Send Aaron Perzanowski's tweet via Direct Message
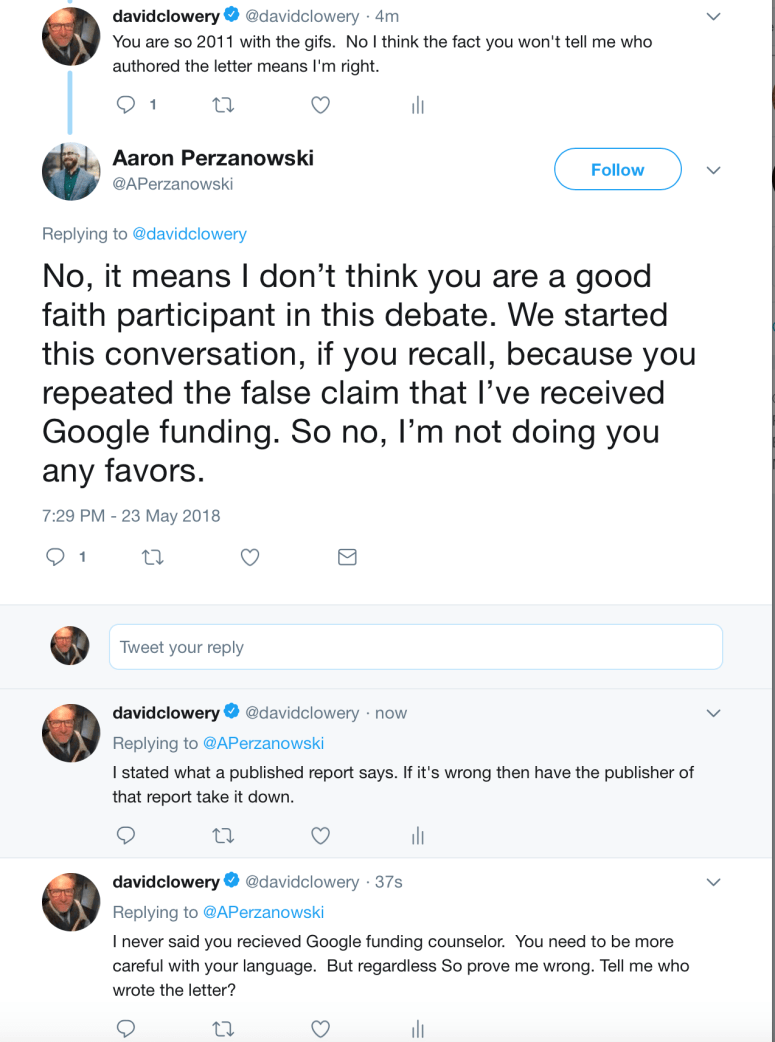The image size is (775, 1042). 347,557
